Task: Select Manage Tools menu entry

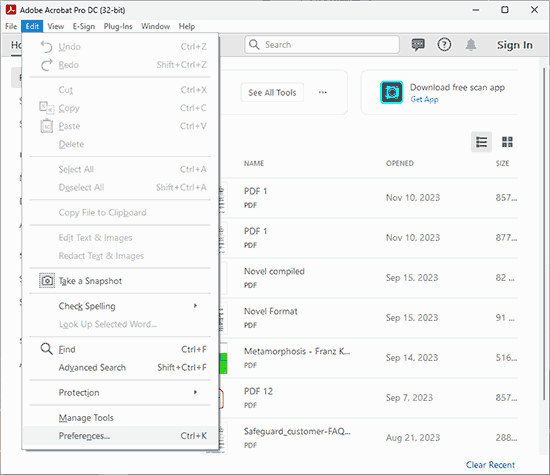Action: (x=120, y=417)
